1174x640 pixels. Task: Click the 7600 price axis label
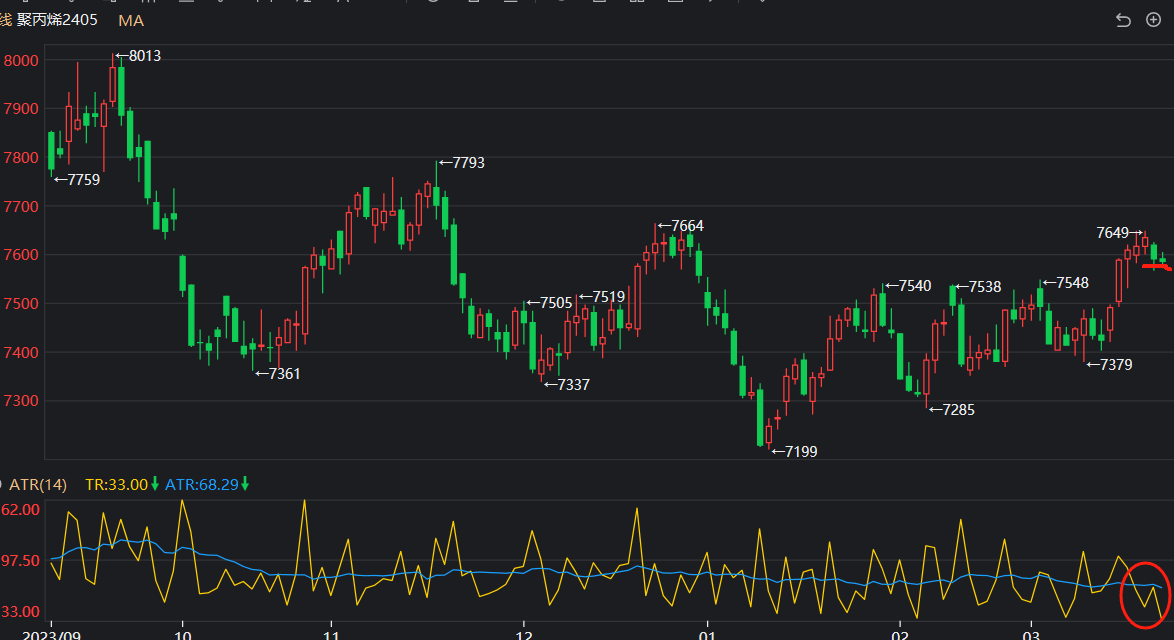click(21, 255)
